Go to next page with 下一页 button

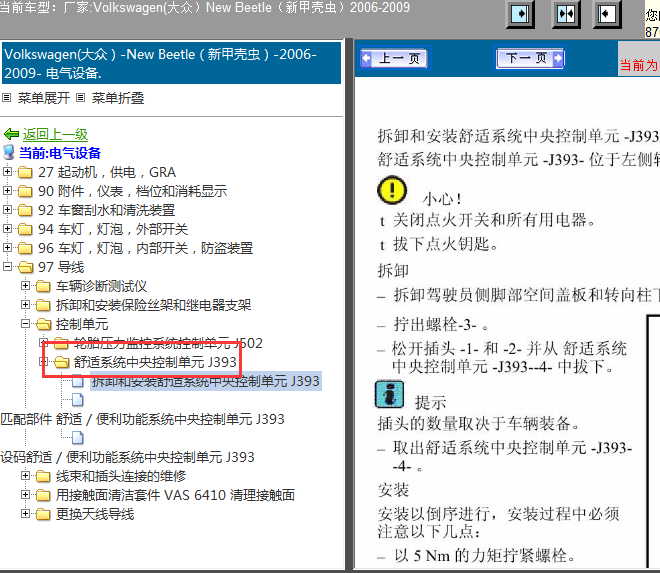click(530, 58)
